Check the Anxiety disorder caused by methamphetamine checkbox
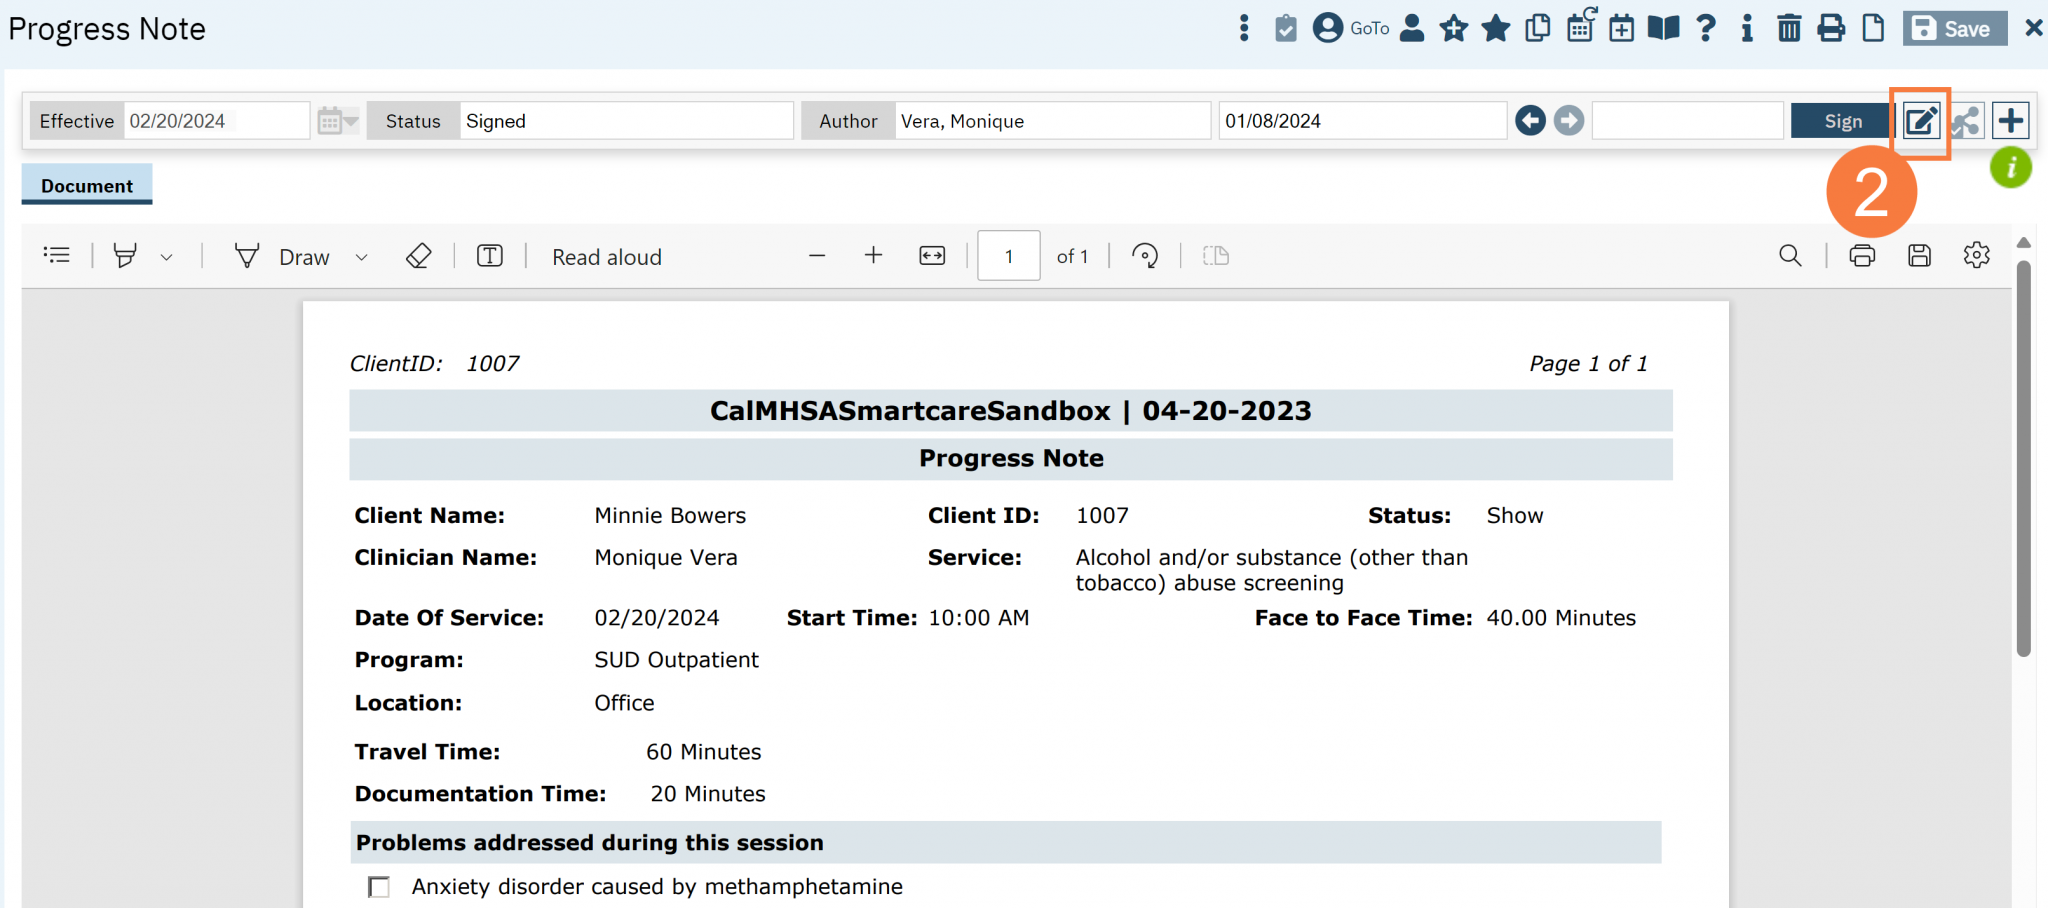 (379, 886)
